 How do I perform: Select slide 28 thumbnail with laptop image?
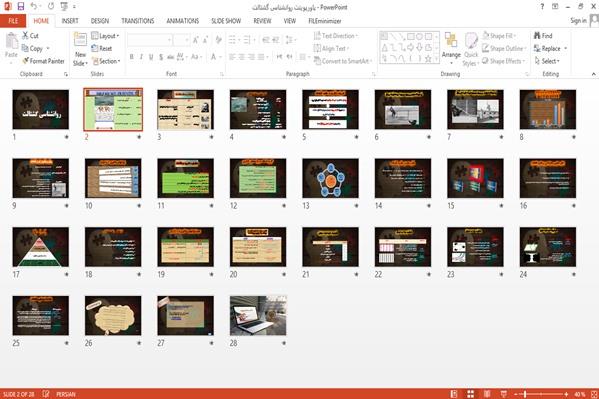258,315
